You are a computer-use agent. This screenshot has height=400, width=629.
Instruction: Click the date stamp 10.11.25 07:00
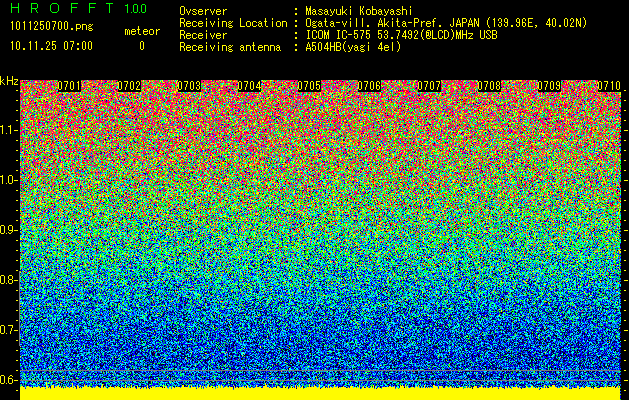click(51, 46)
